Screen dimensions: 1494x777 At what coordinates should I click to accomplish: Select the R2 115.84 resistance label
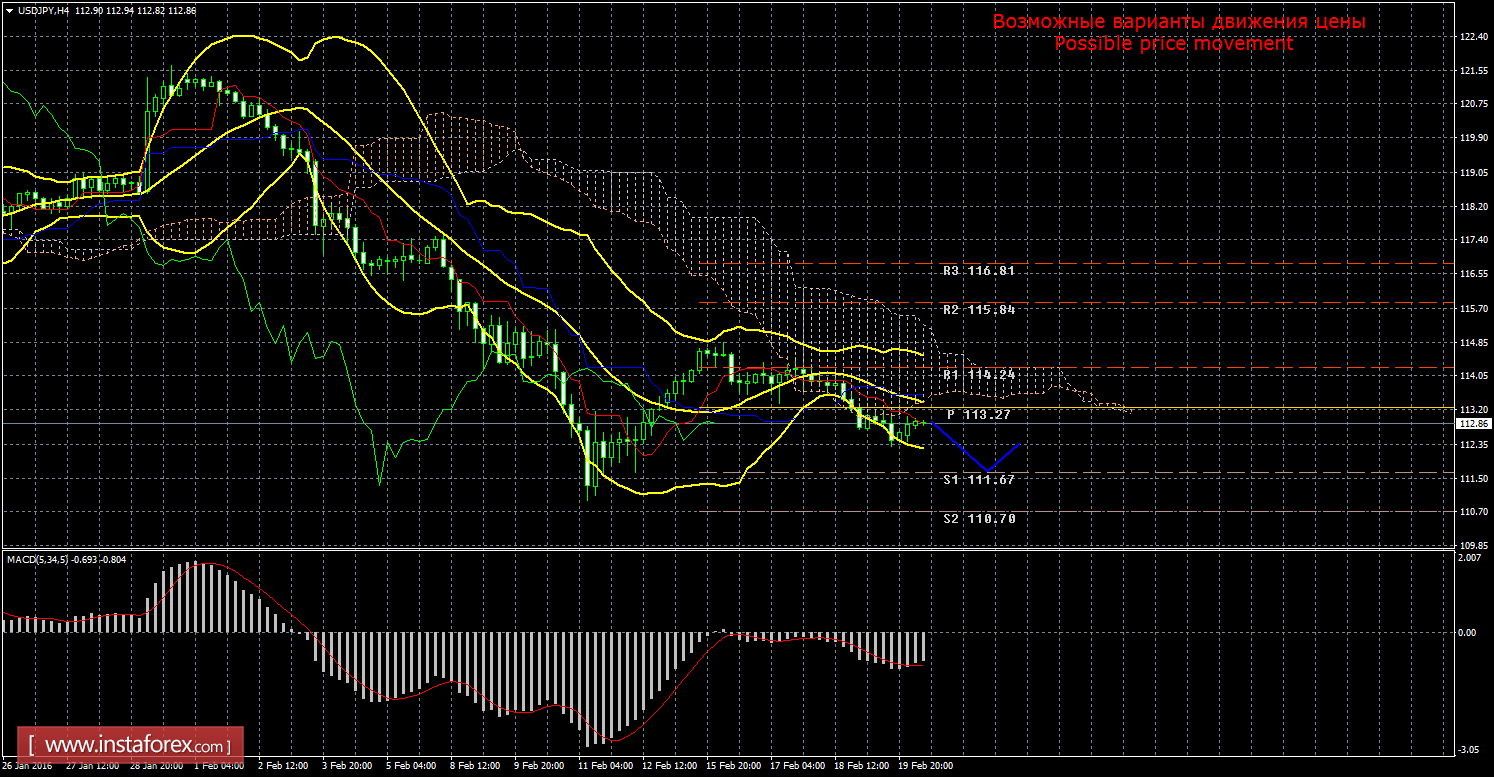point(979,310)
